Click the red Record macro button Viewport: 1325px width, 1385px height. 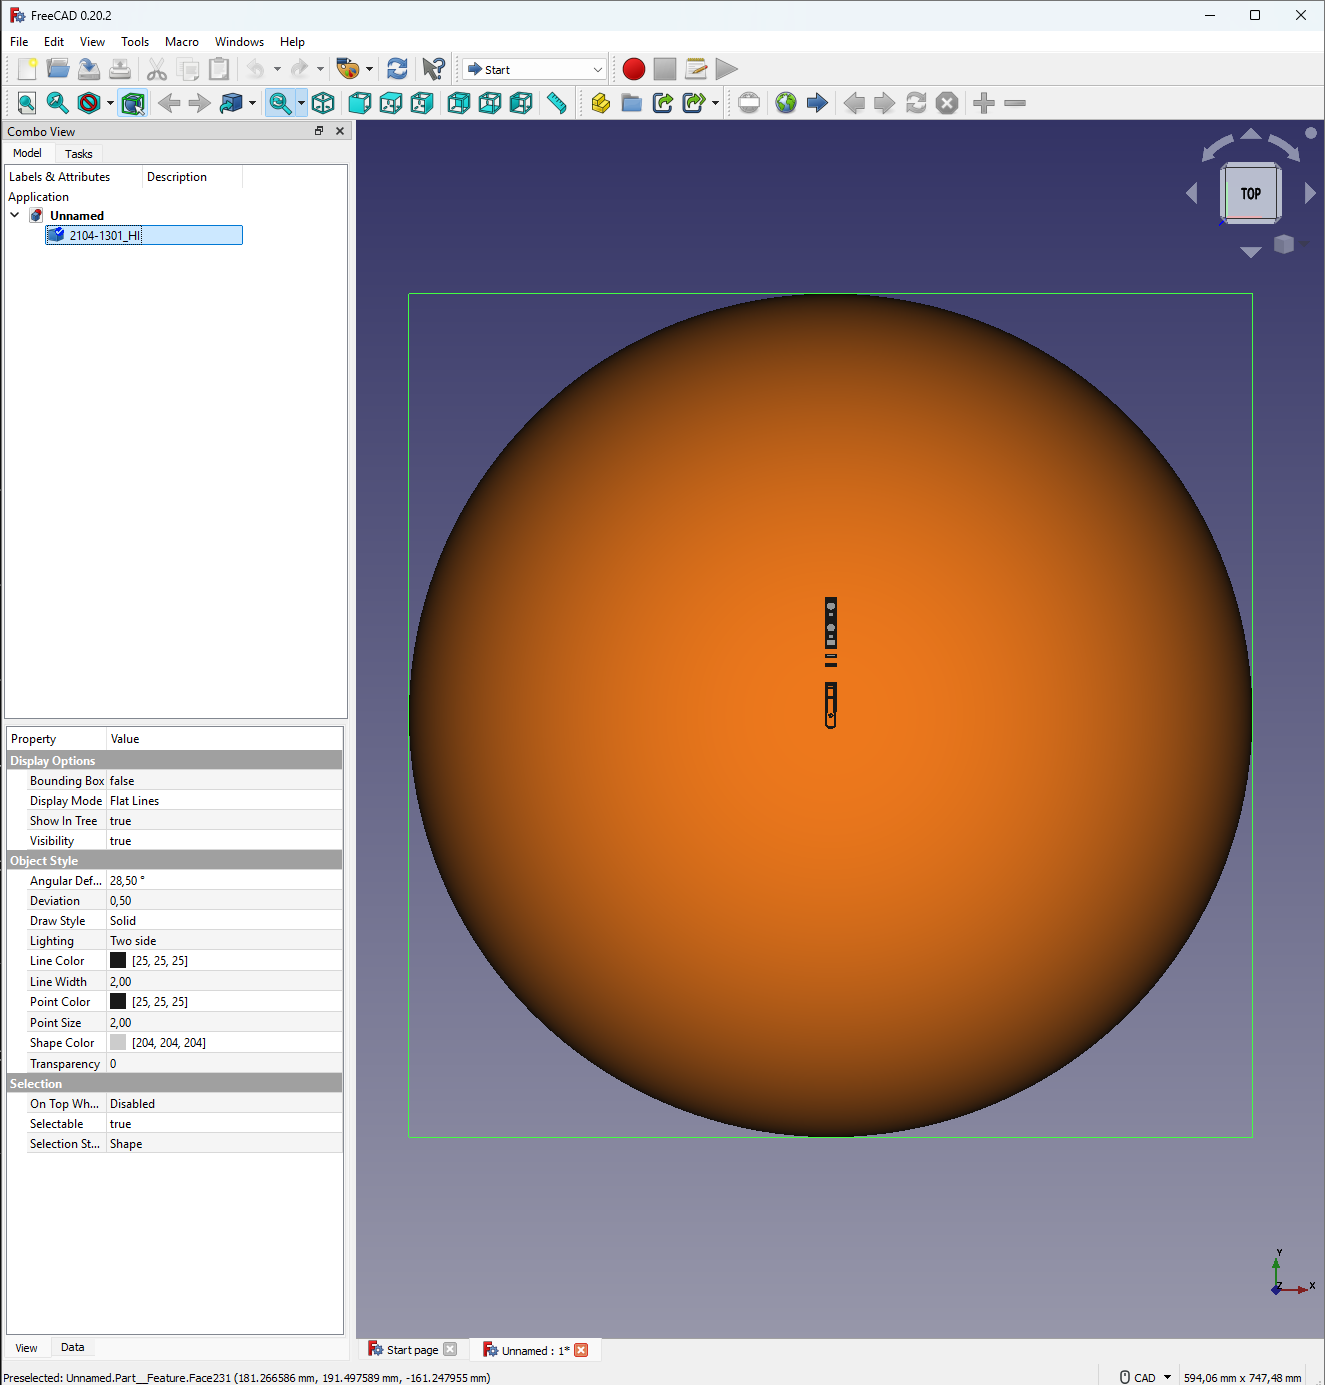pos(633,69)
